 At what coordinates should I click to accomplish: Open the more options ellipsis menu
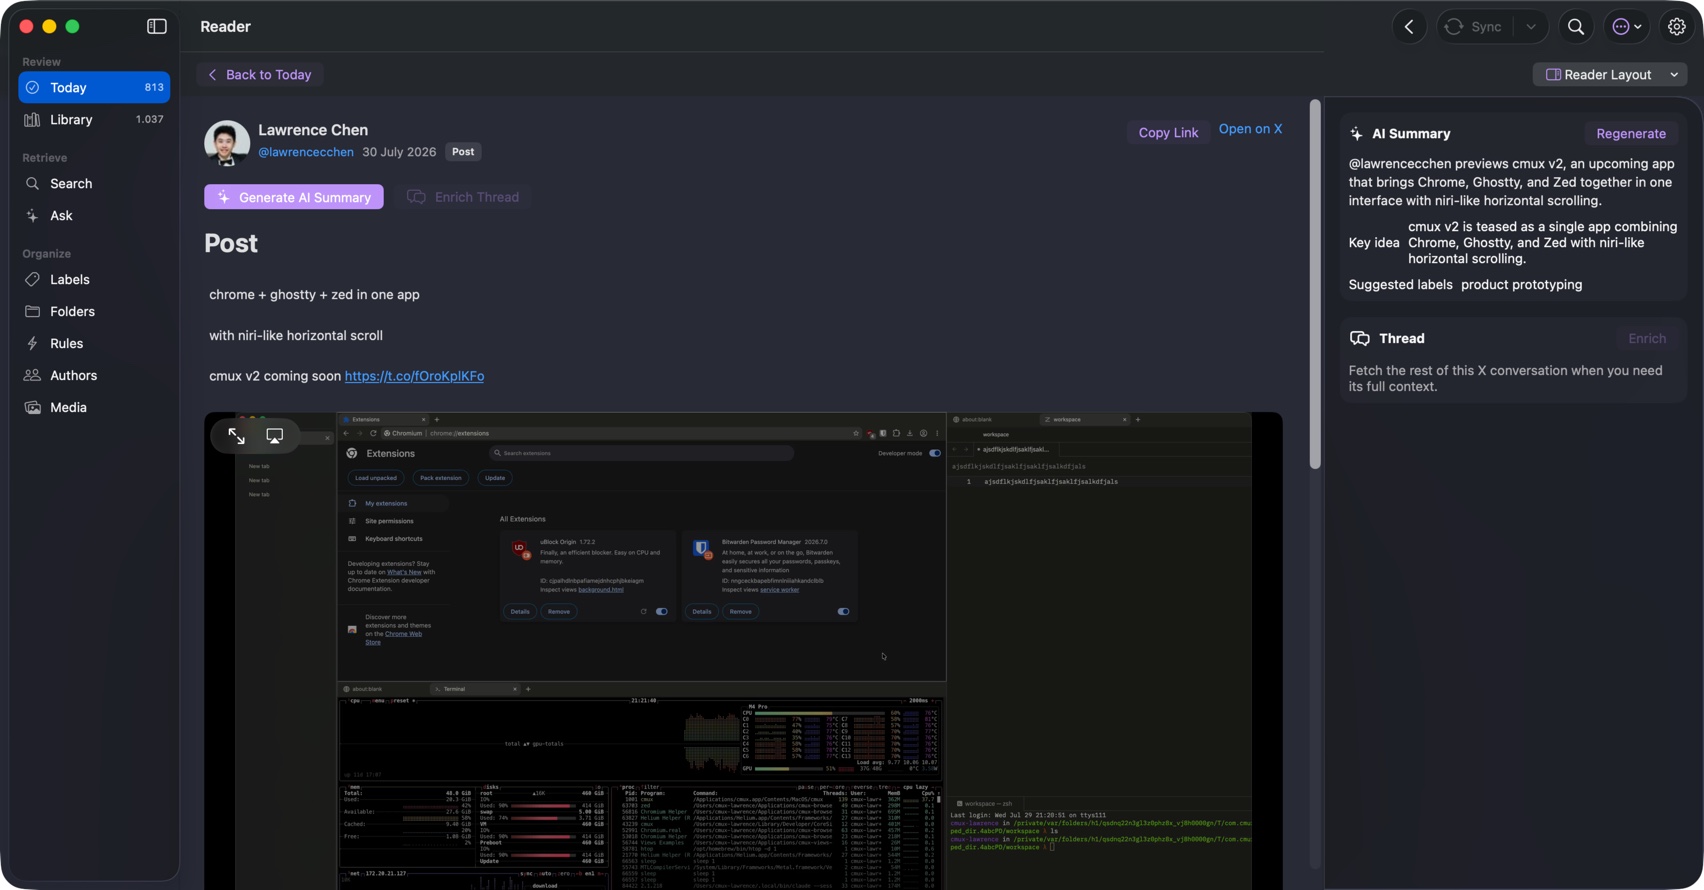[1627, 27]
